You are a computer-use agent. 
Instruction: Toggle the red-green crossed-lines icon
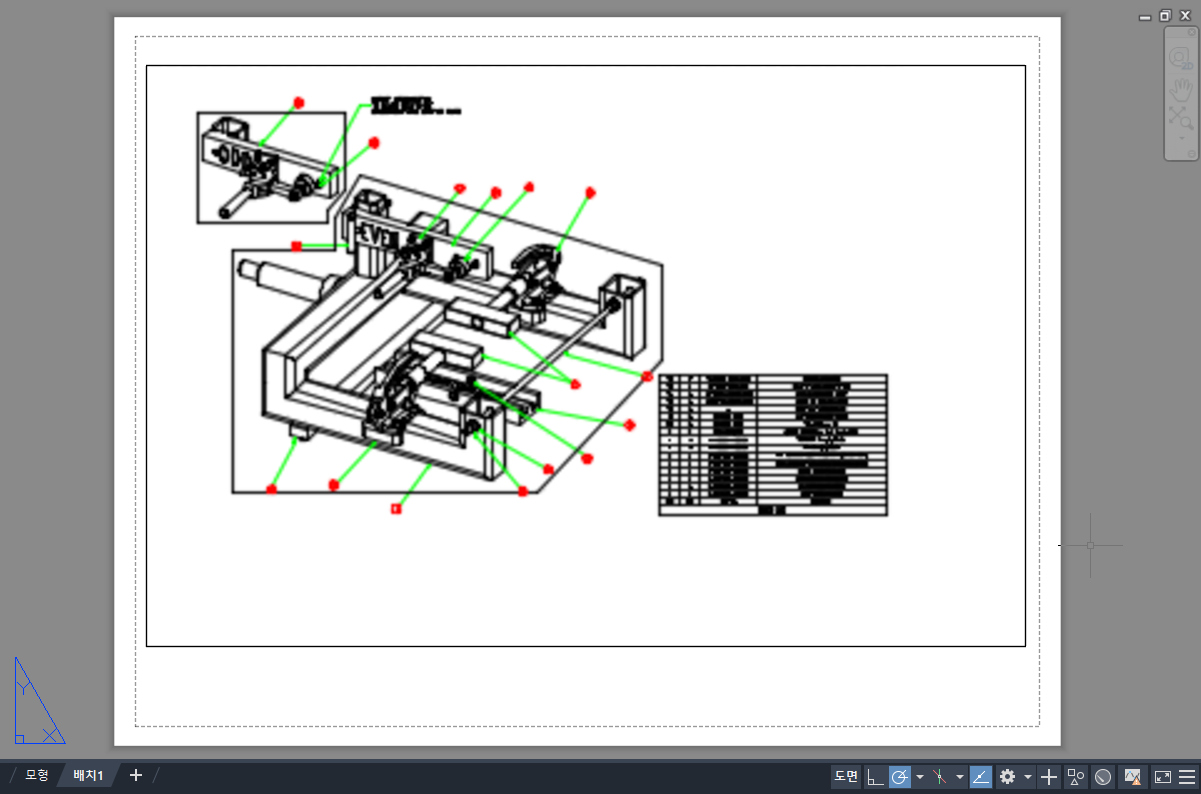(x=940, y=776)
